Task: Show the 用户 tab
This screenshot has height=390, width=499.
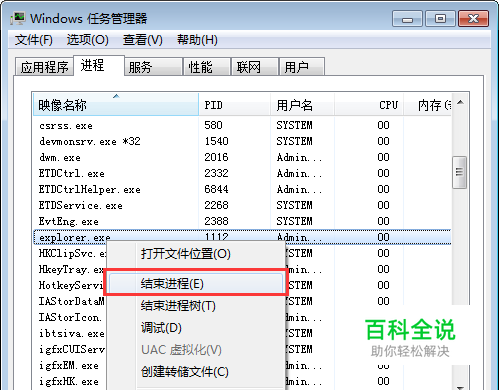Action: click(x=302, y=67)
